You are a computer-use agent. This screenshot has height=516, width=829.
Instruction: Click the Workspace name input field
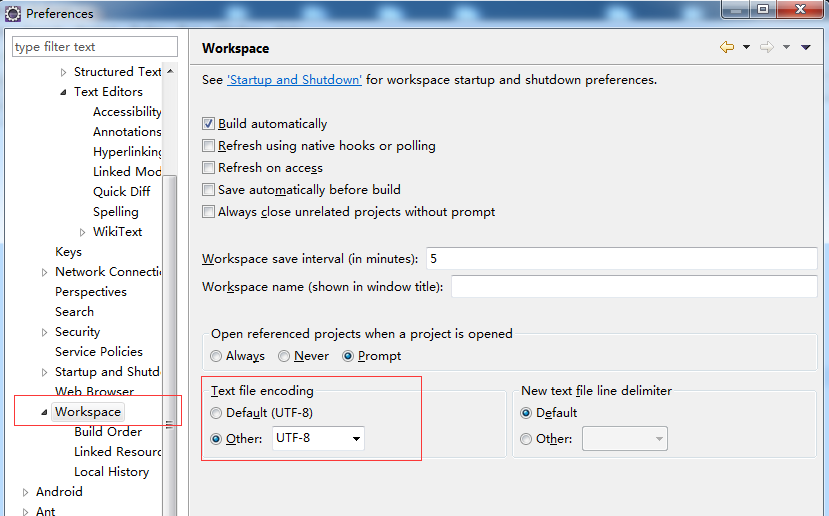click(x=634, y=287)
